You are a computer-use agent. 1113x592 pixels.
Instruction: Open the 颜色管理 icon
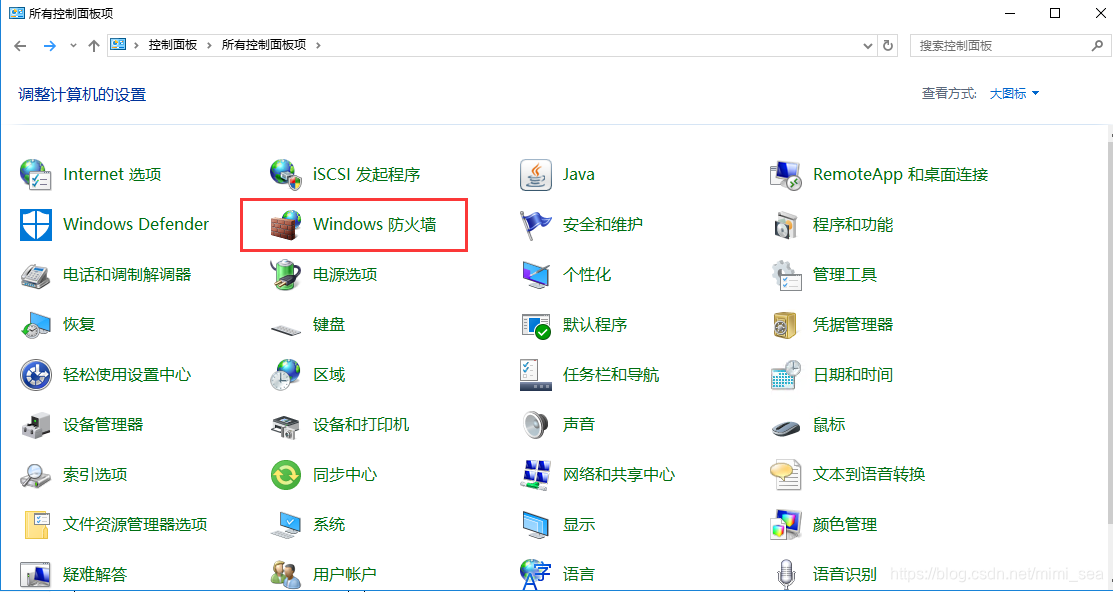786,525
